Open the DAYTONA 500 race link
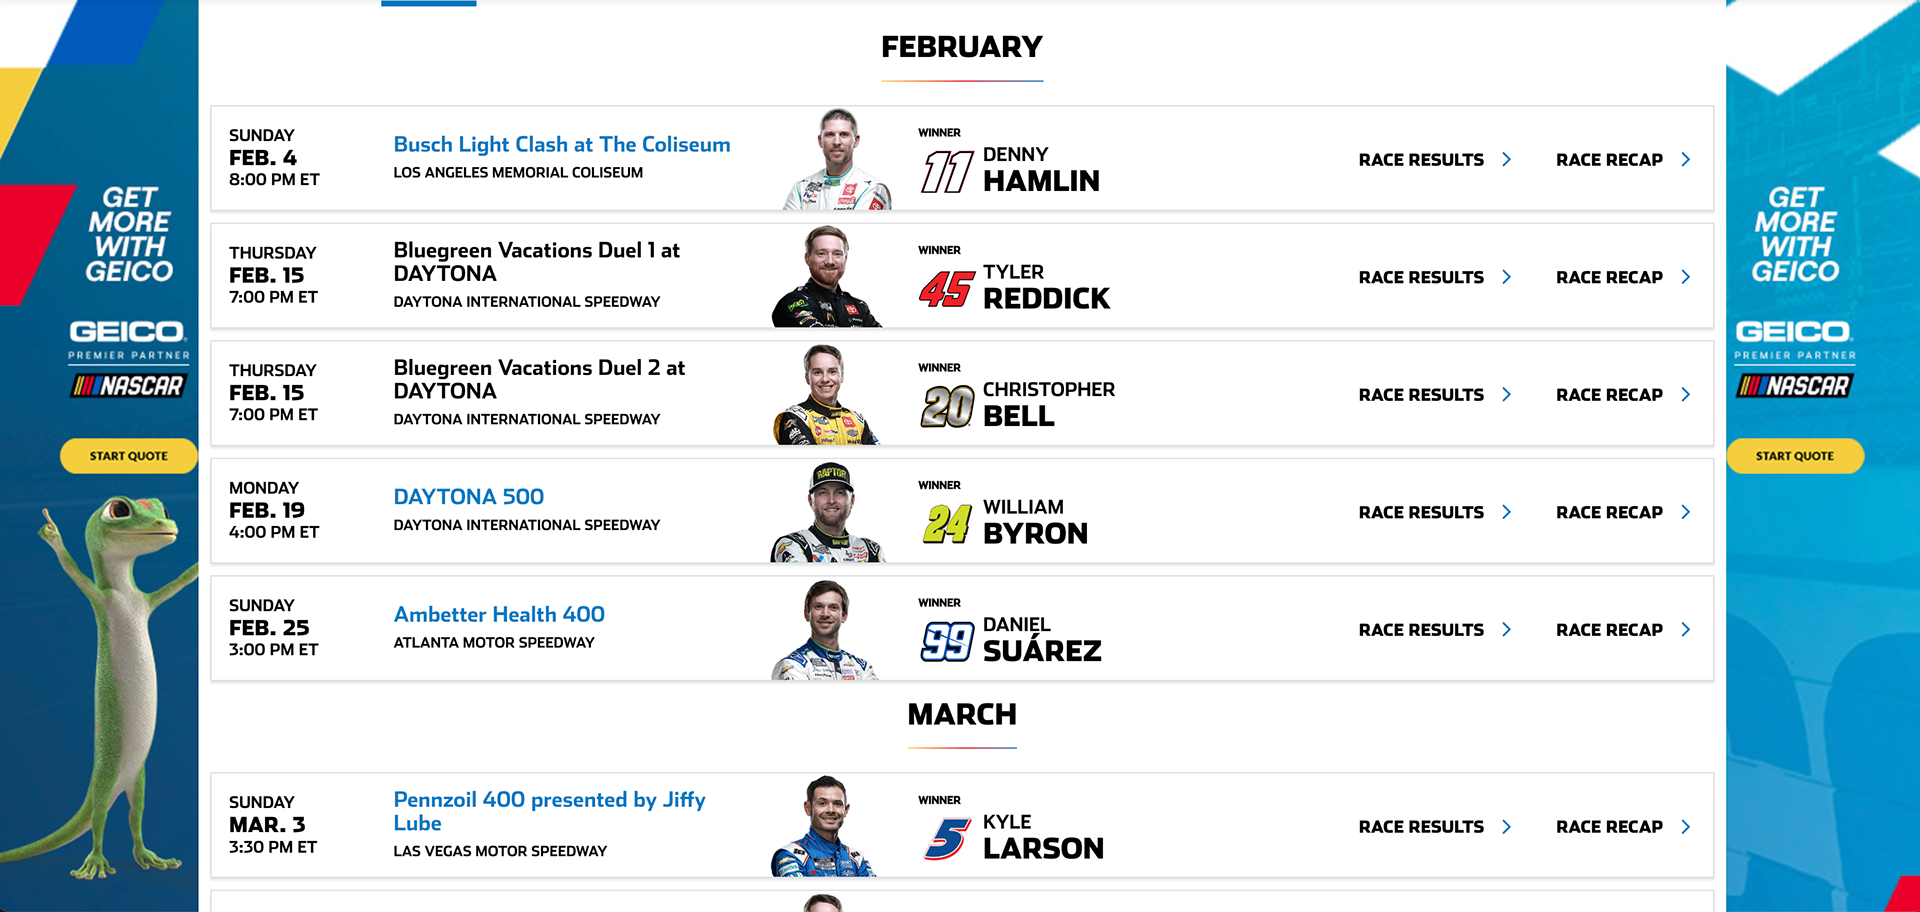 [468, 497]
